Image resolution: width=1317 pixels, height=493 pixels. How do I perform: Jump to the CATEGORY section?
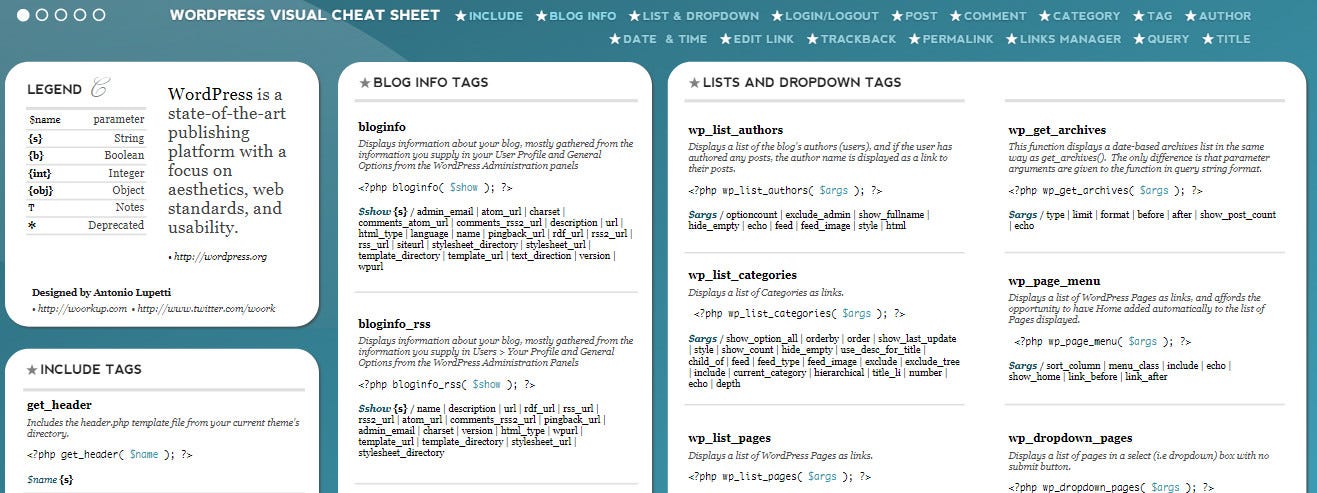tap(1086, 16)
